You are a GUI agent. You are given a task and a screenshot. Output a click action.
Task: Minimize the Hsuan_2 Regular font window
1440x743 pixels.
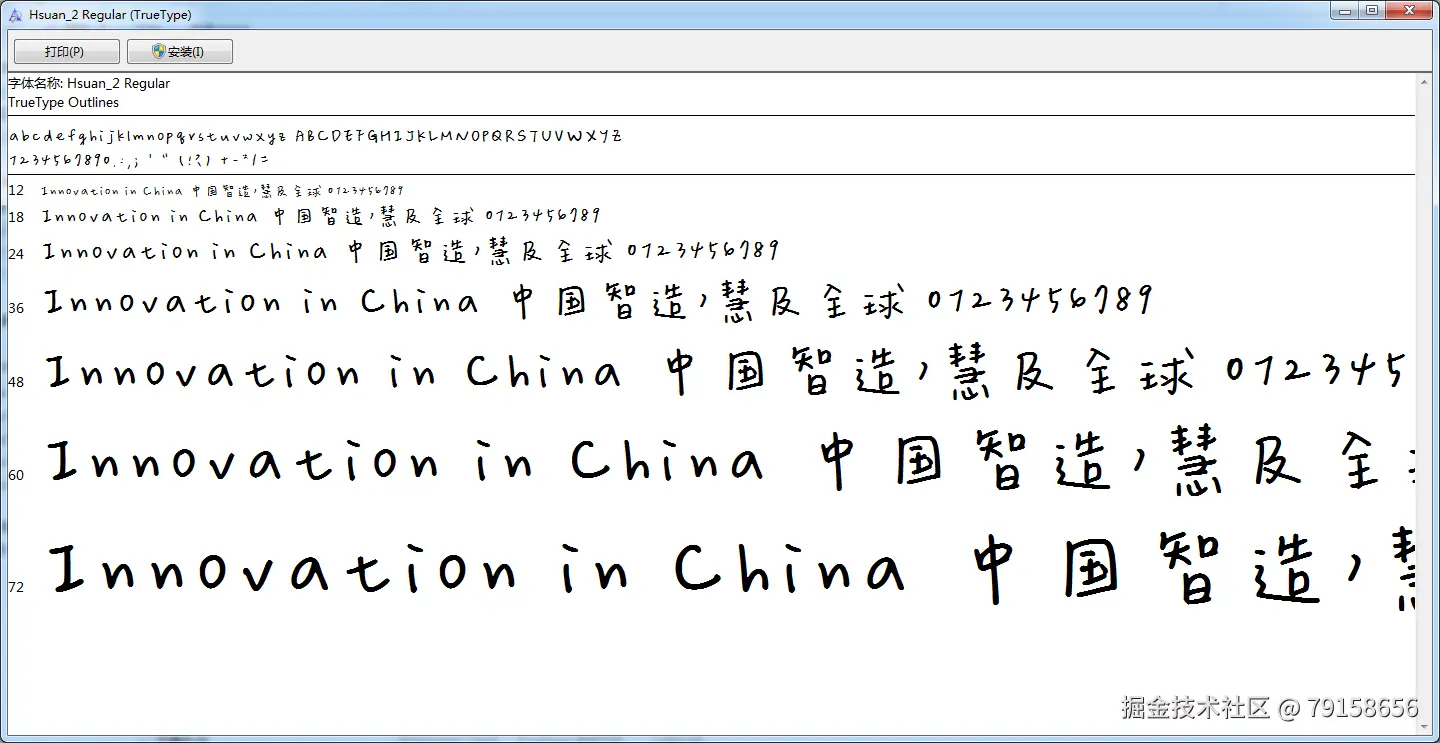(x=1345, y=11)
